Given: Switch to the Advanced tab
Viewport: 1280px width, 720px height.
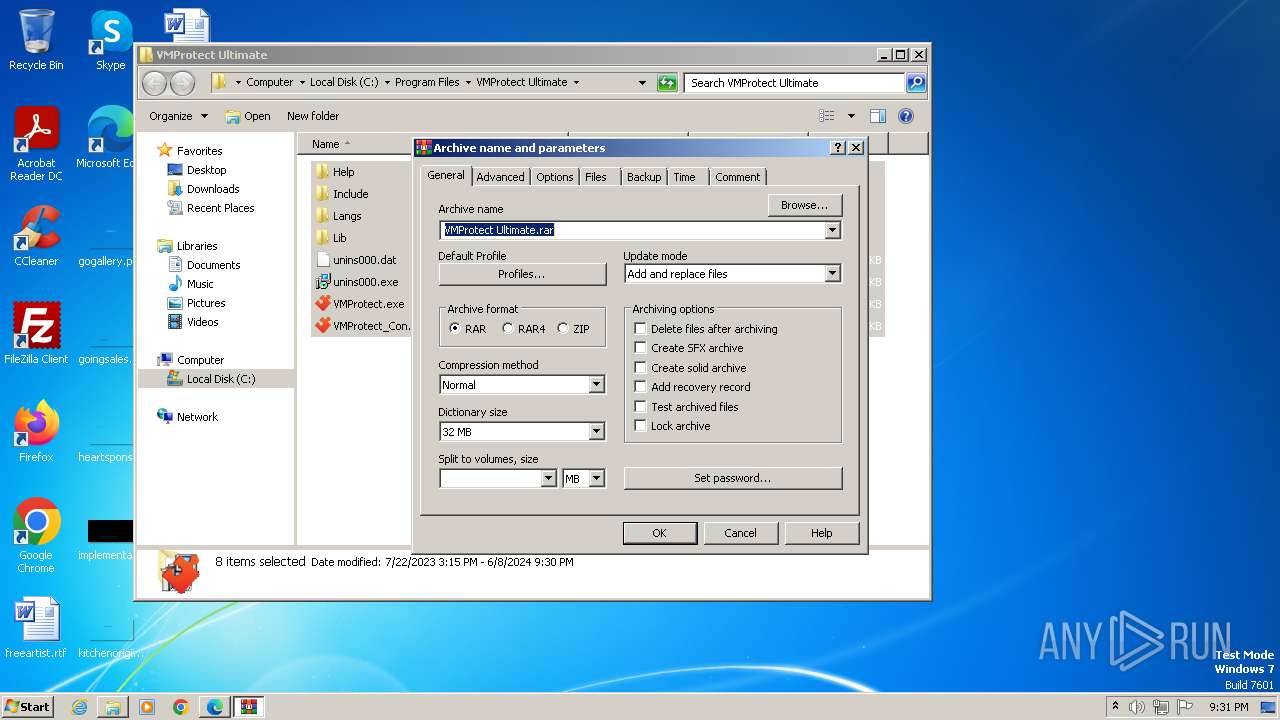Looking at the screenshot, I should [500, 177].
